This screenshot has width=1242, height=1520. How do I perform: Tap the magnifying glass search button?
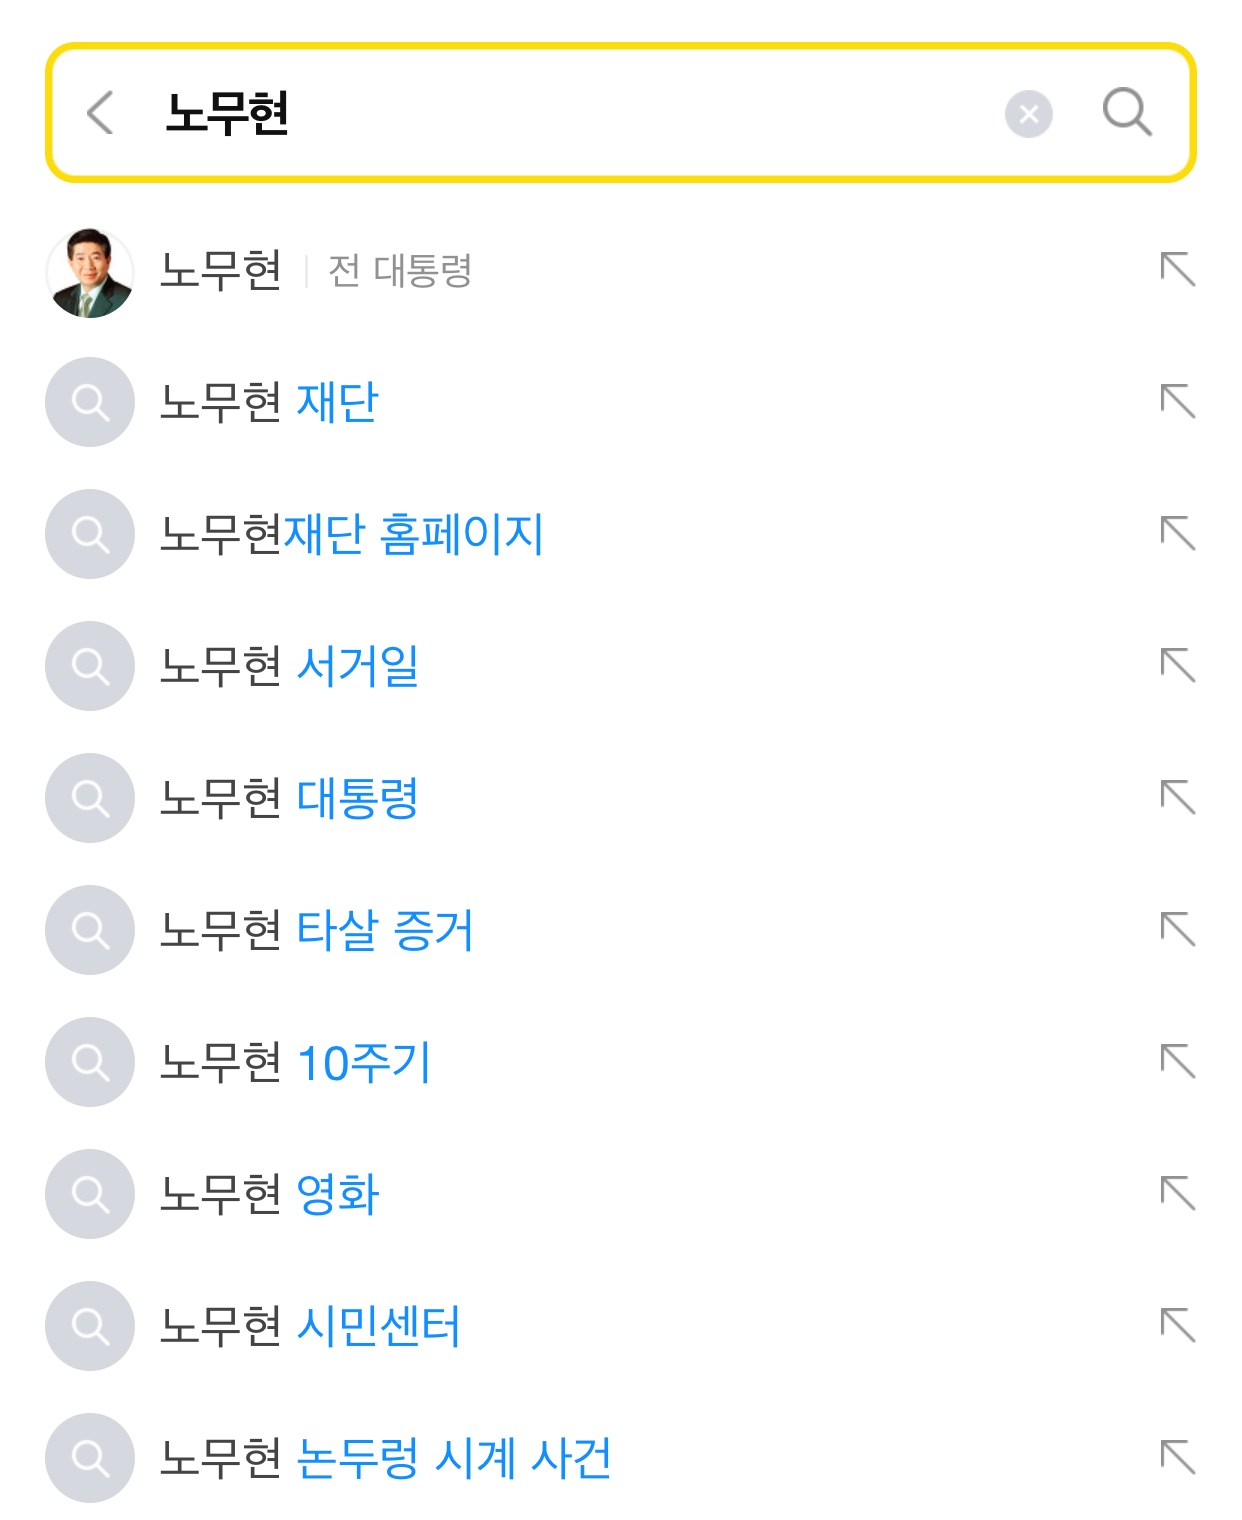coord(1127,111)
